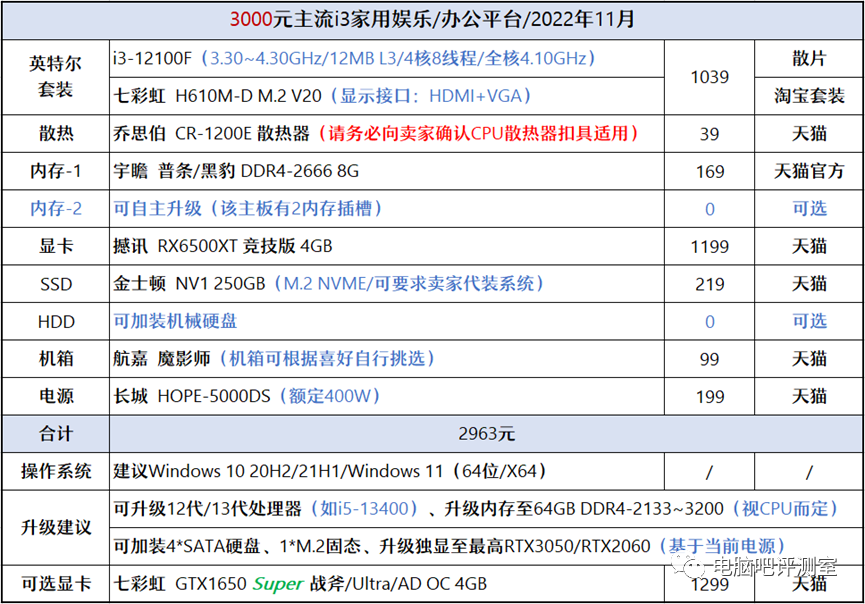Click "天猫" in the SSD row
Screen dimensions: 865x604
pos(809,284)
